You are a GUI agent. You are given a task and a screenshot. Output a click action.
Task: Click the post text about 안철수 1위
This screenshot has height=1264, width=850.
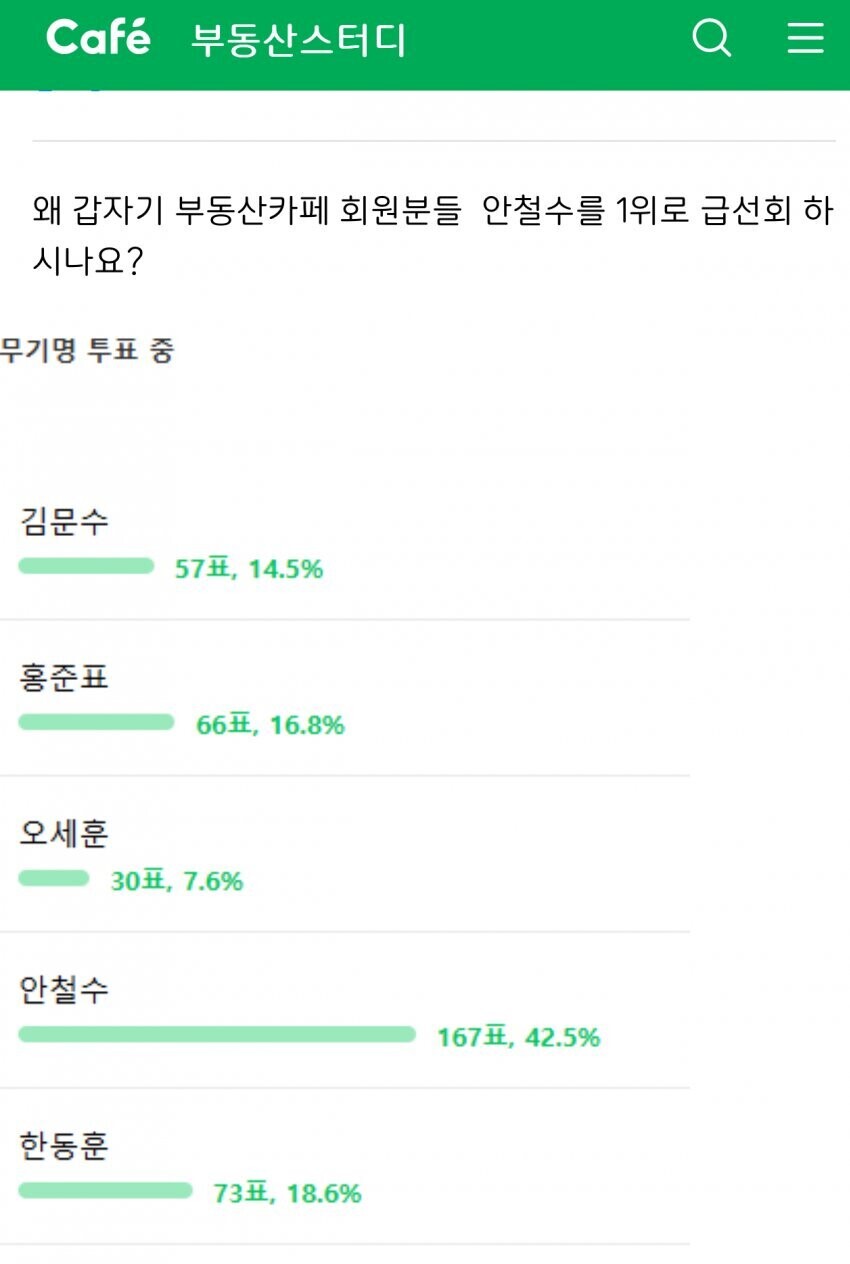[433, 236]
